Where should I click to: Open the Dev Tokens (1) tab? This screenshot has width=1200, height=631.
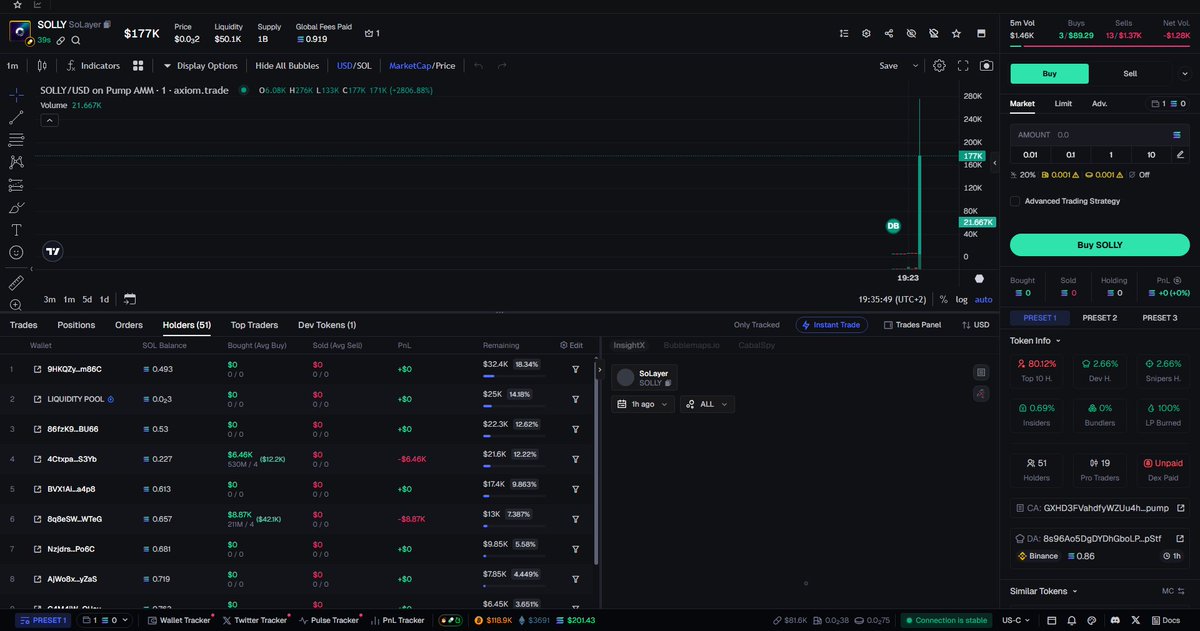327,325
